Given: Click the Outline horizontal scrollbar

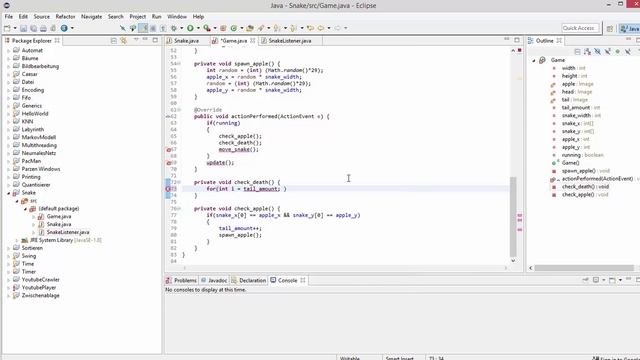Looking at the screenshot, I should point(584,268).
